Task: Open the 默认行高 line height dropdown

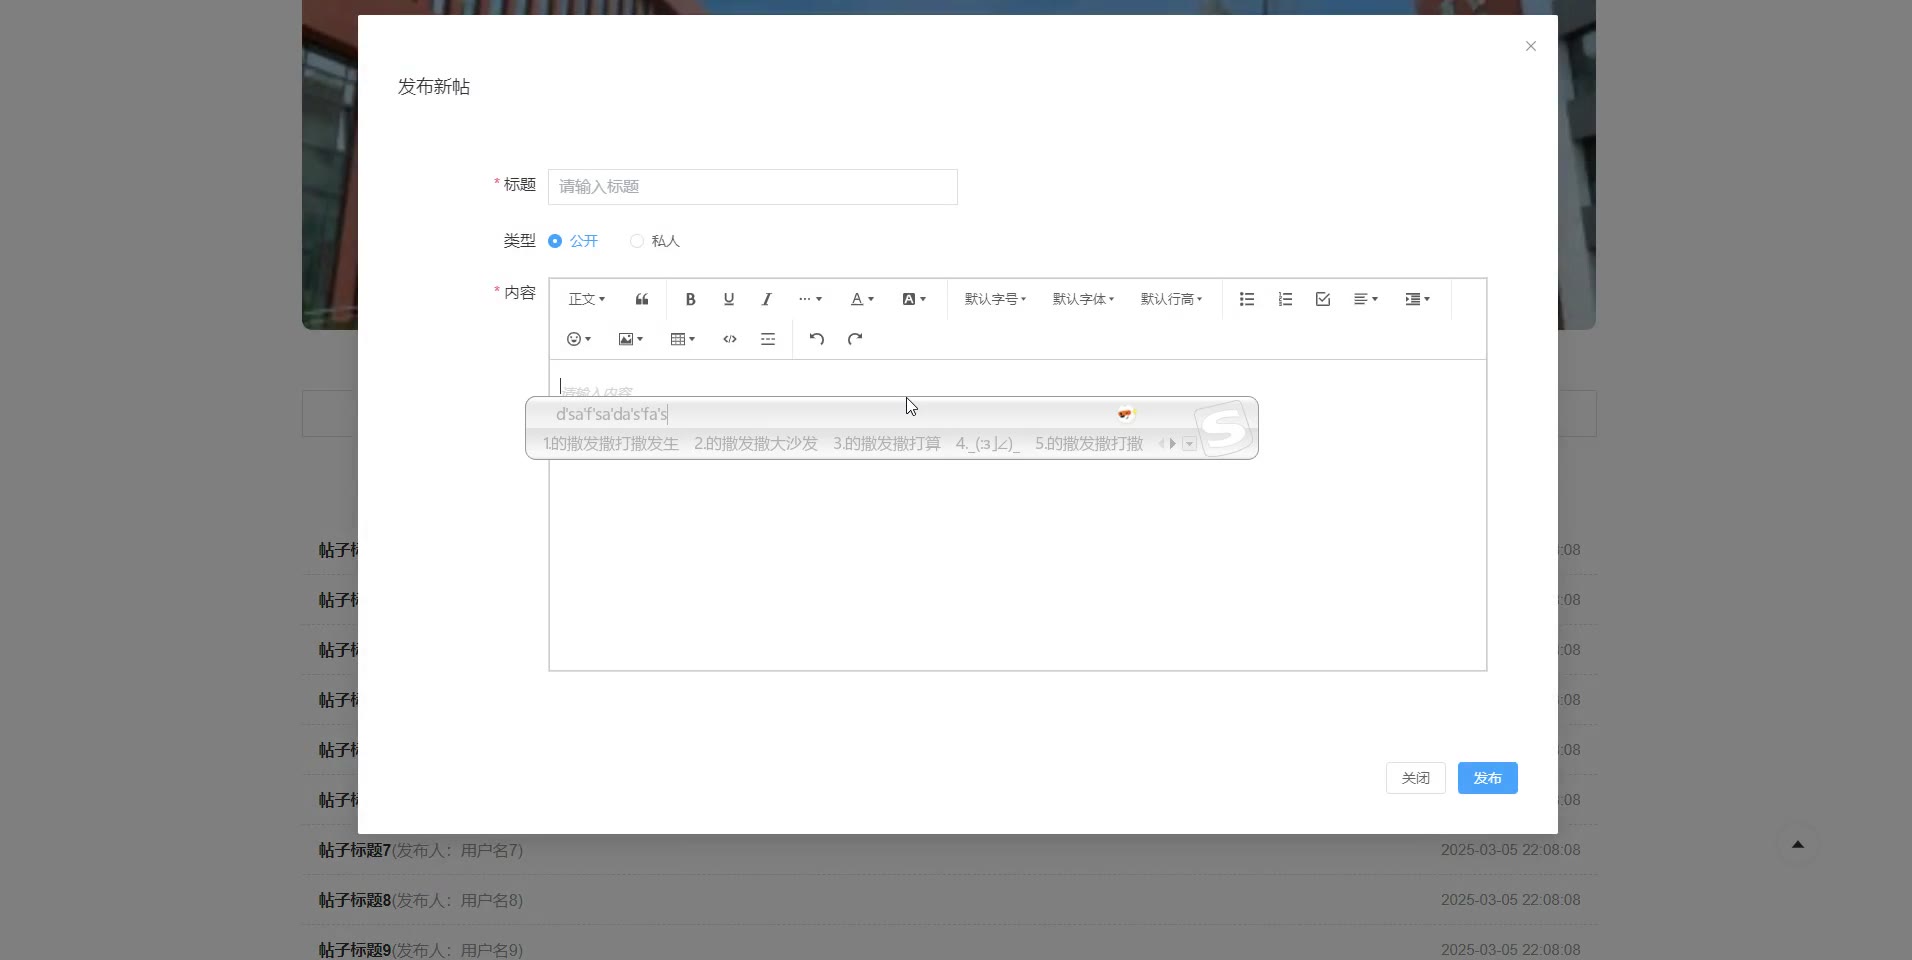Action: tap(1171, 299)
